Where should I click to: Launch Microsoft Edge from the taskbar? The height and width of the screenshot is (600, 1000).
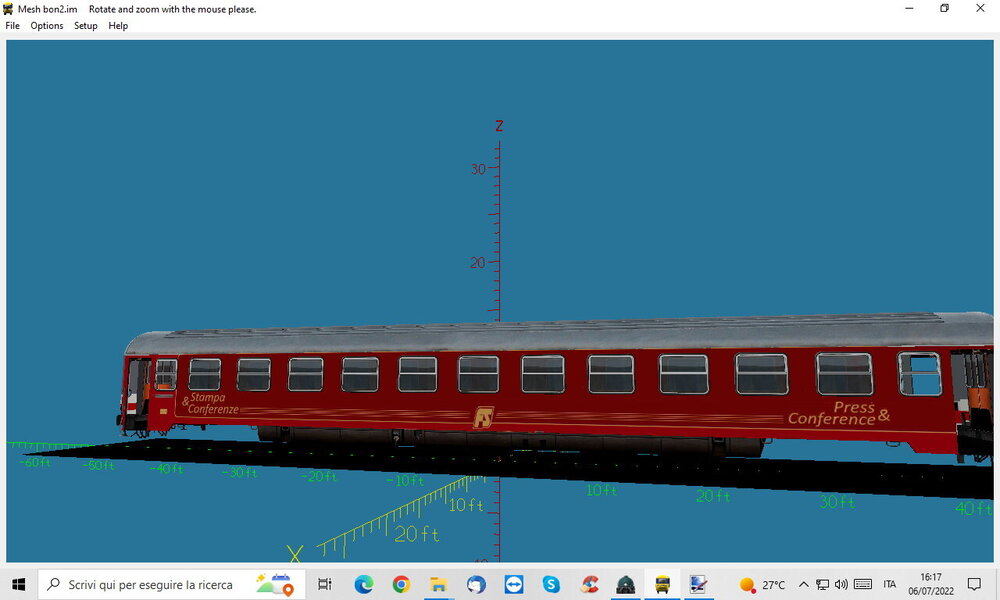click(364, 584)
